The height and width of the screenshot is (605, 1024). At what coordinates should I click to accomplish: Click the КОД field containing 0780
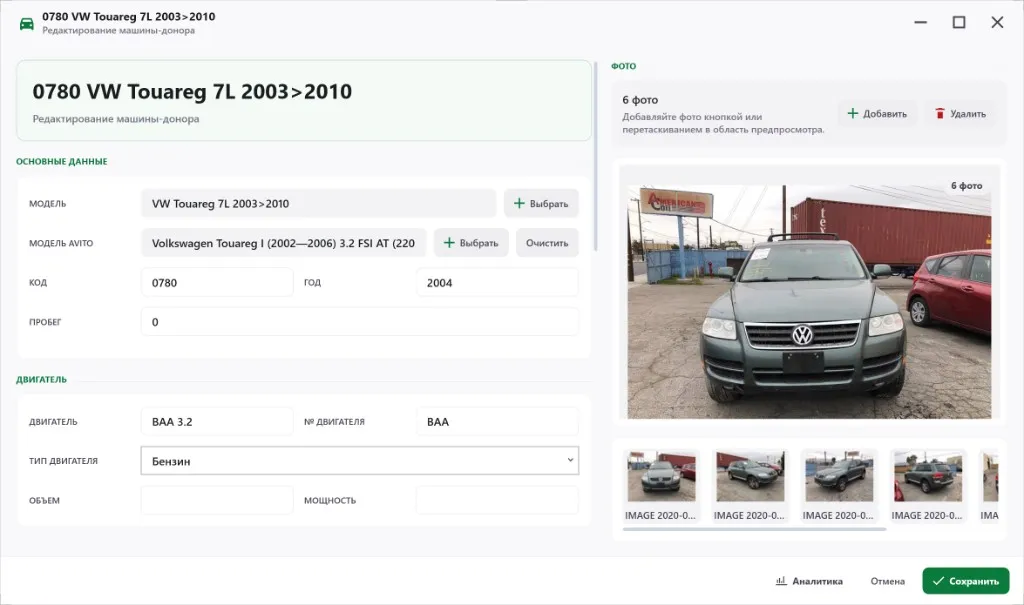click(217, 282)
